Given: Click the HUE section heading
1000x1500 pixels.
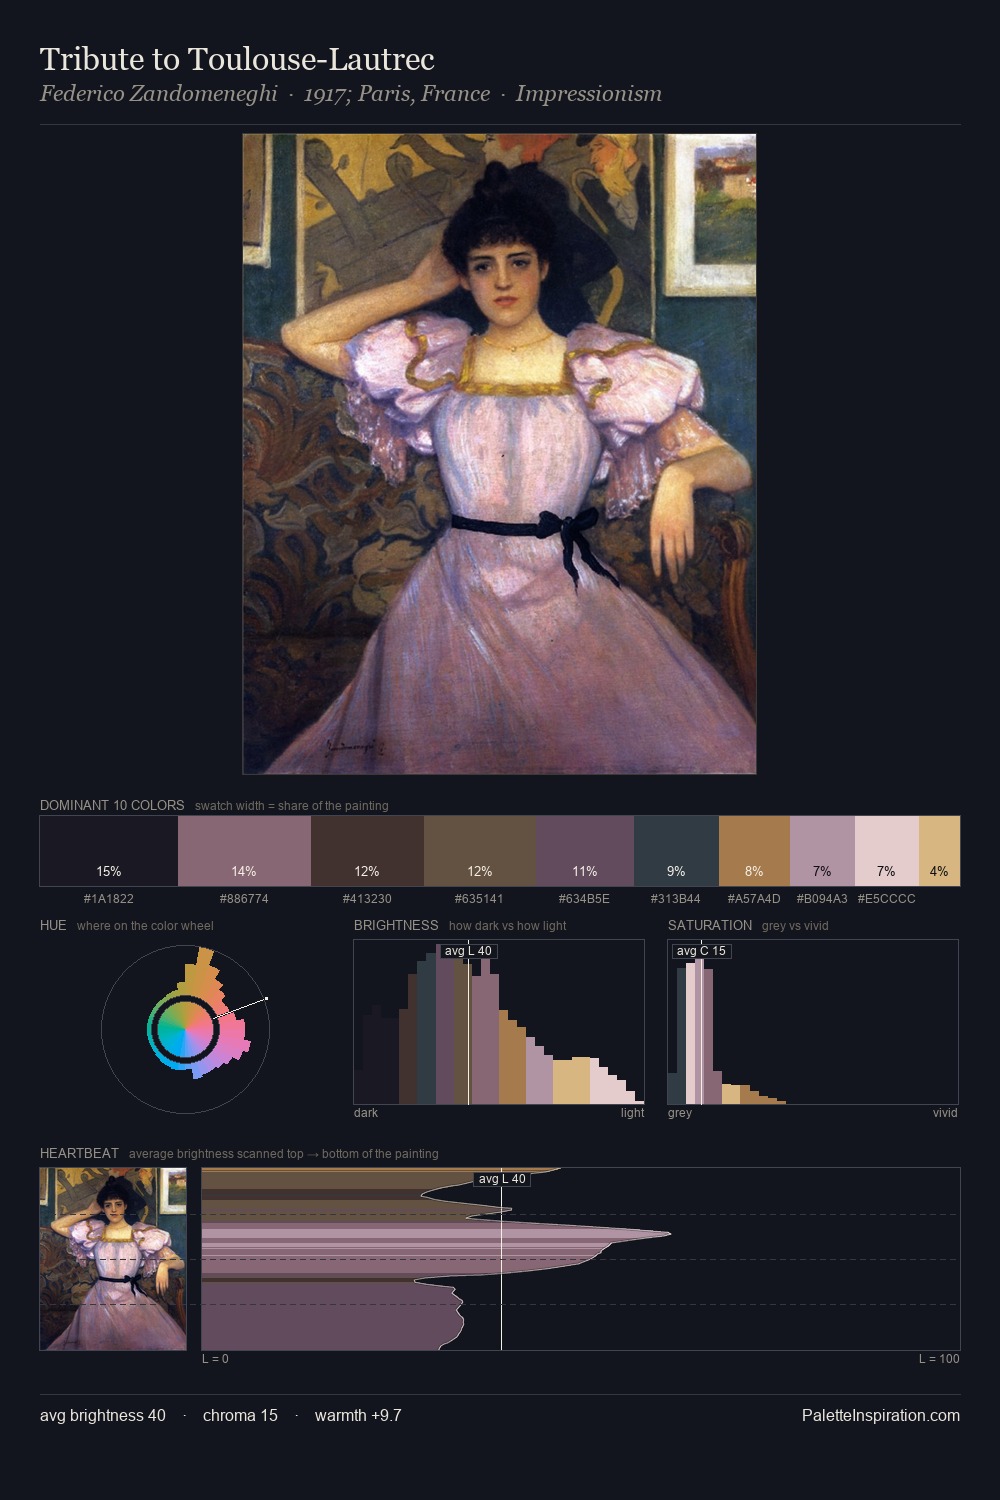Looking at the screenshot, I should click(53, 925).
